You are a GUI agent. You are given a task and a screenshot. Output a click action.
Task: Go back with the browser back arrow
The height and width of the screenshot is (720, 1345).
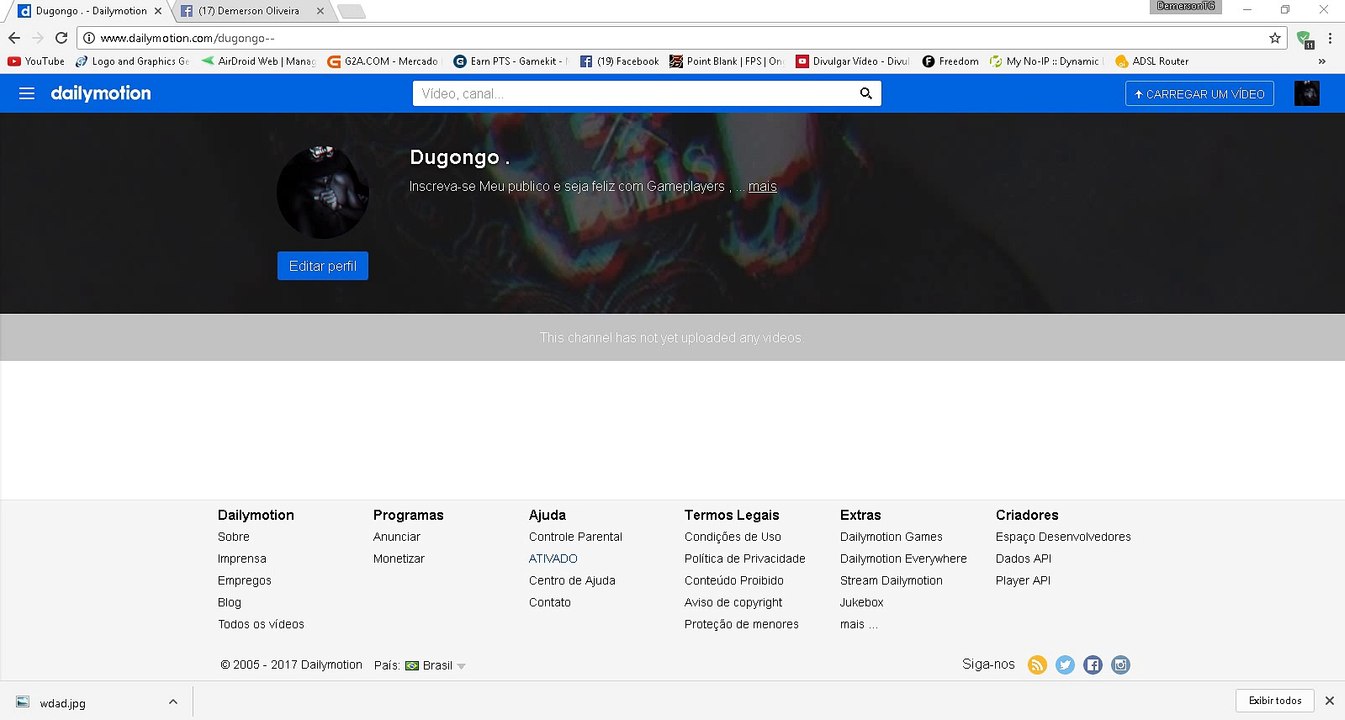[x=14, y=38]
